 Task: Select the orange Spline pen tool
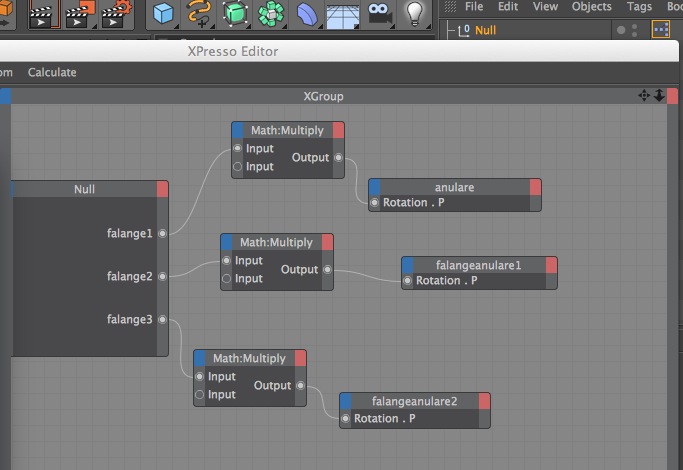coord(199,13)
